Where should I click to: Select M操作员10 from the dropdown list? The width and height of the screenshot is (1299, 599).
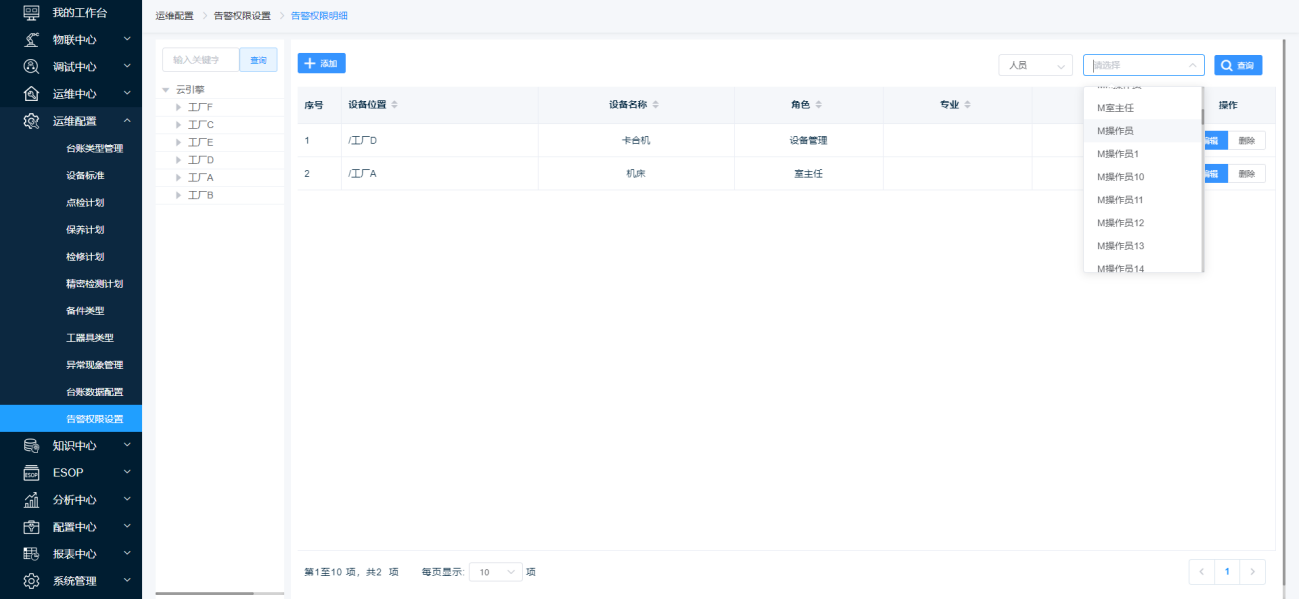click(x=1120, y=177)
